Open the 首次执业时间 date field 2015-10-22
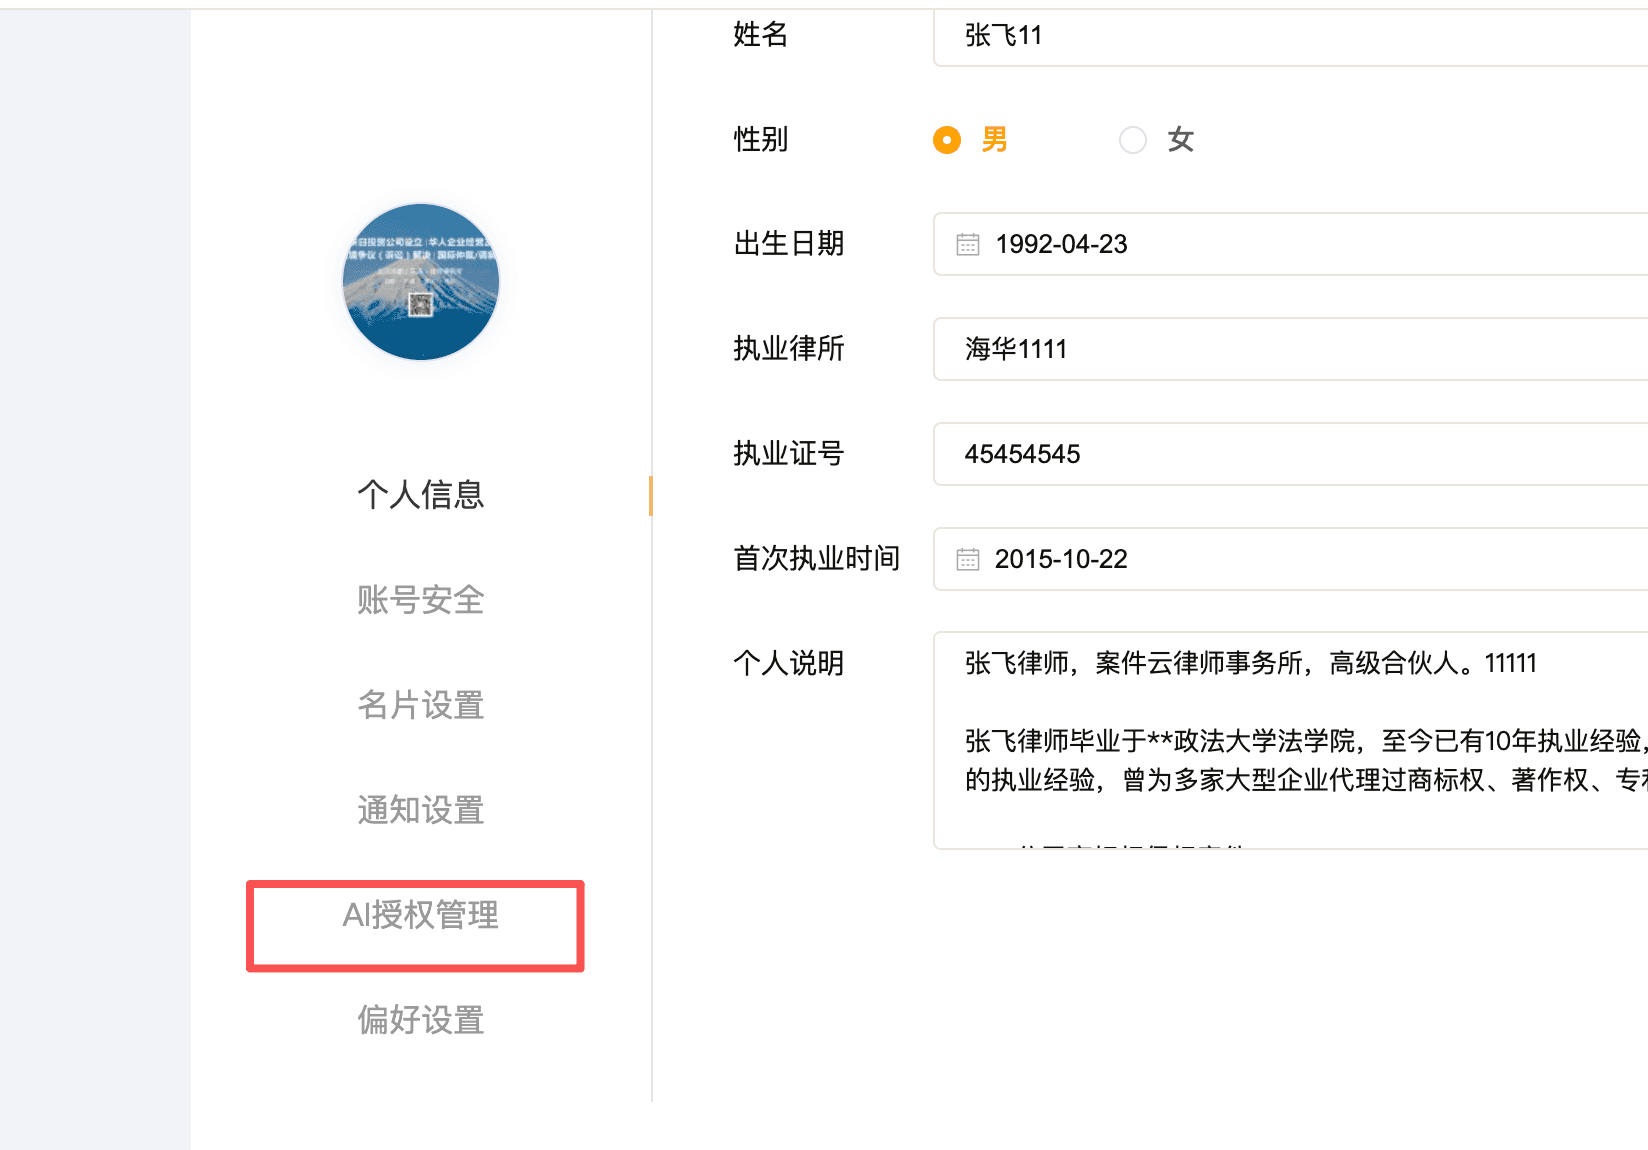The height and width of the screenshot is (1150, 1648). pyautogui.click(x=1290, y=559)
